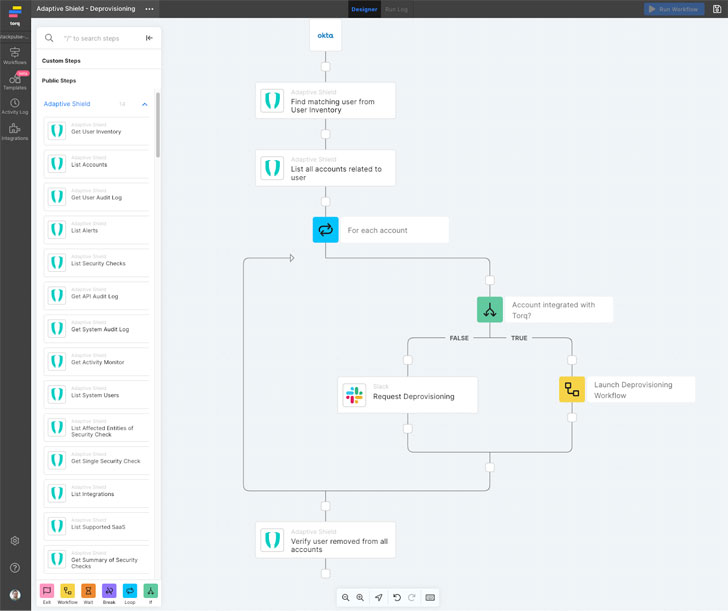Open Activity Log in sidebar

(15, 106)
